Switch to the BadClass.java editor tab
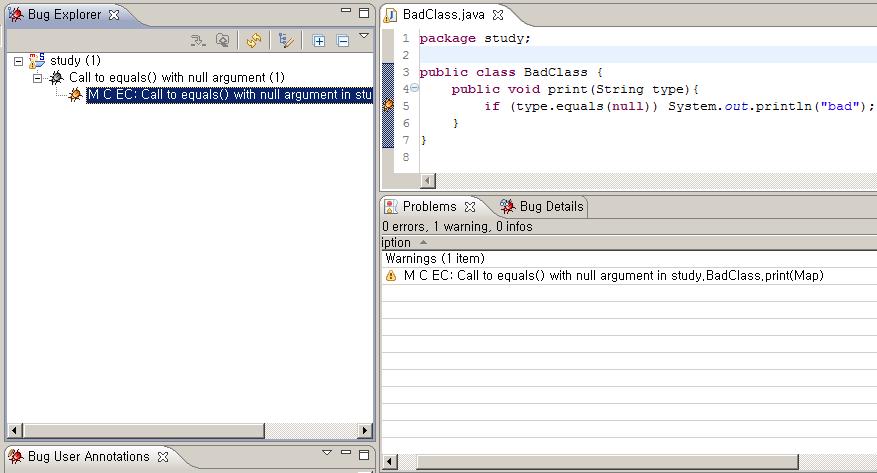Viewport: 877px width, 473px height. 444,15
